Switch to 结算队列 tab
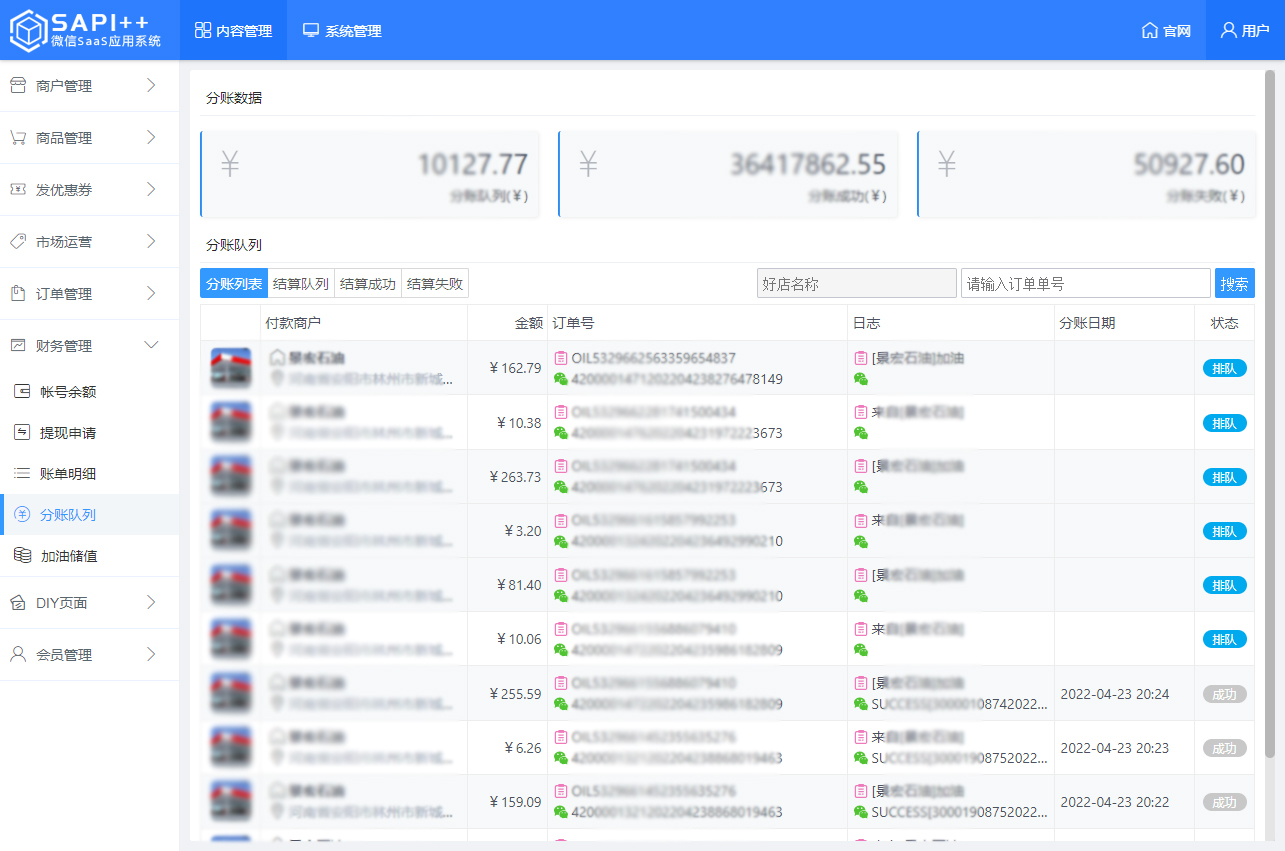The height and width of the screenshot is (851, 1285). click(301, 284)
